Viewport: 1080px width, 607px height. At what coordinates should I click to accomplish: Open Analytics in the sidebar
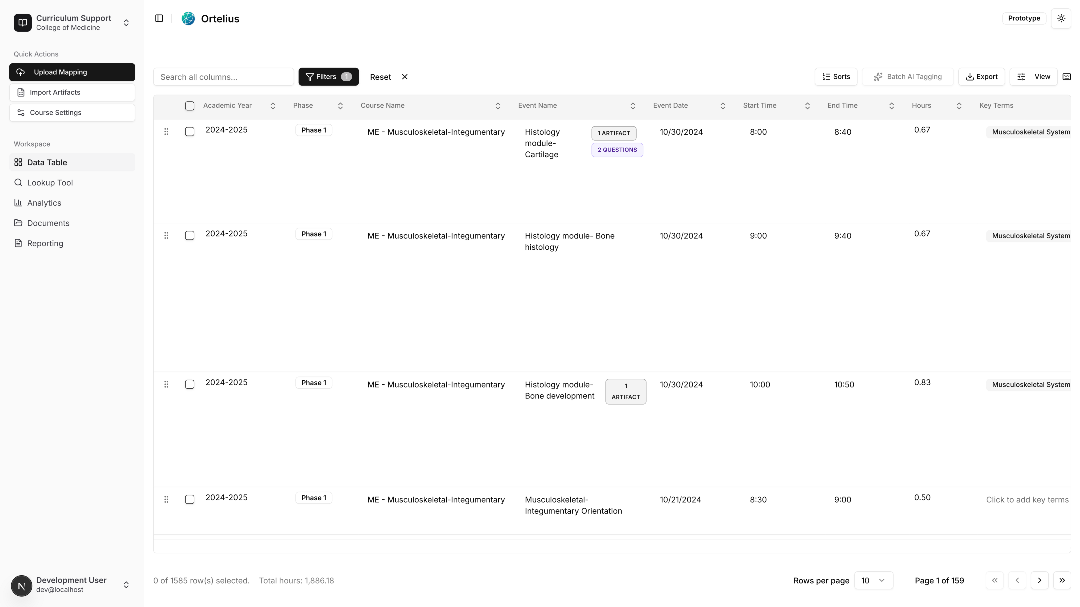tap(44, 203)
